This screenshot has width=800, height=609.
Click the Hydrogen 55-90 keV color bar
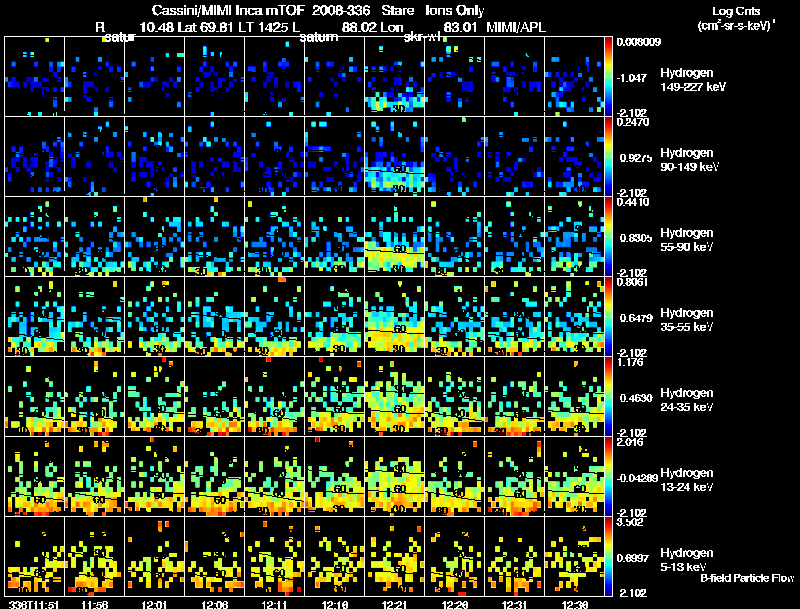point(608,236)
